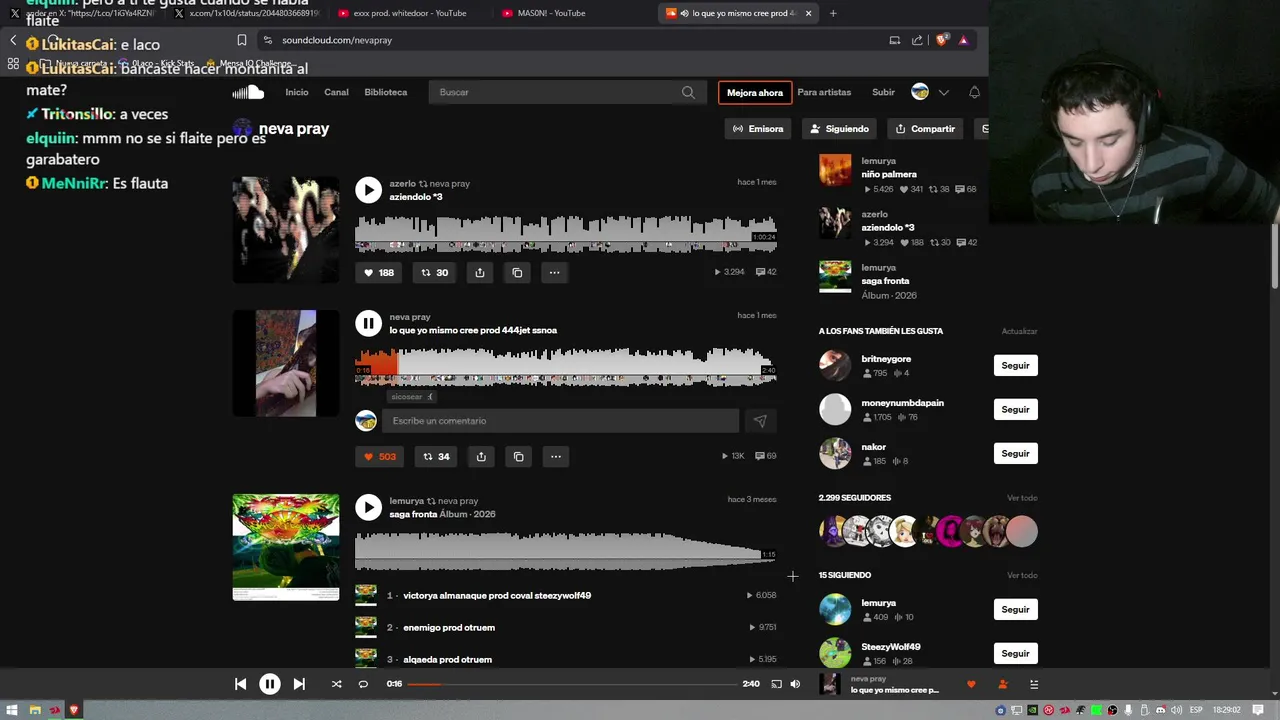The height and width of the screenshot is (720, 1280).
Task: Skip to next track in player bar
Action: point(299,684)
